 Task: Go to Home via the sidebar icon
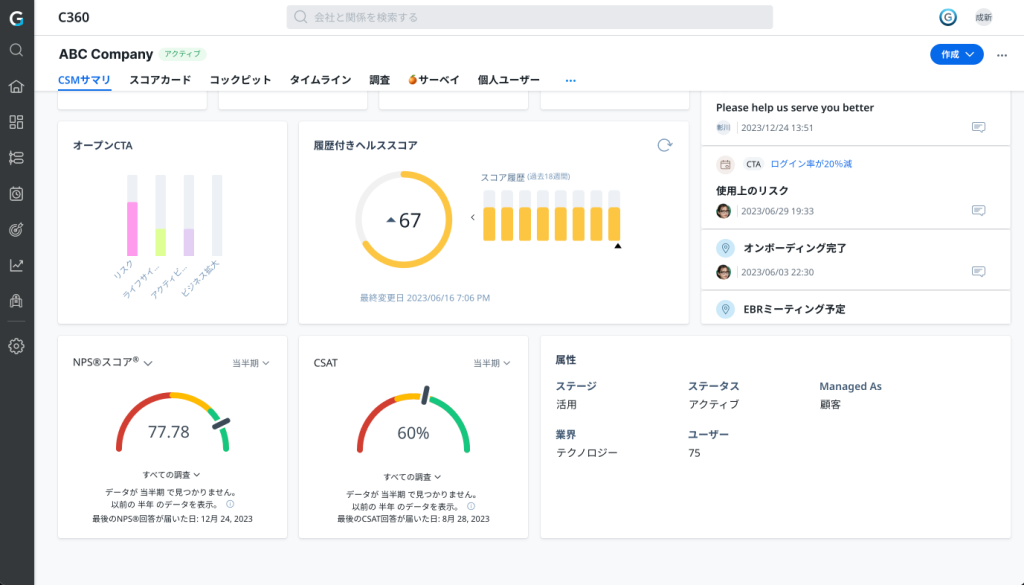coord(16,86)
